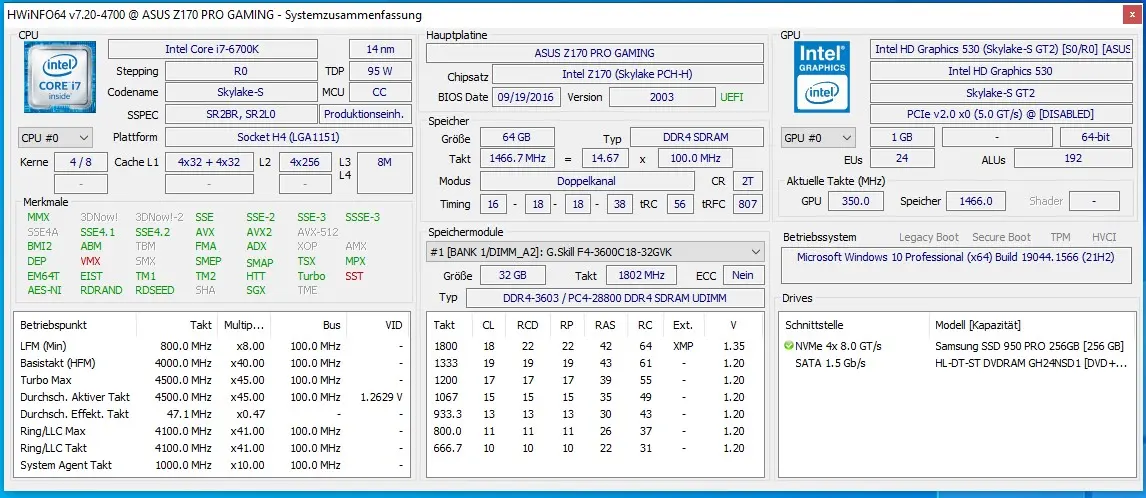Click the red 'SST' feature flag
Screen dimensions: 1146x498
pyautogui.click(x=354, y=276)
